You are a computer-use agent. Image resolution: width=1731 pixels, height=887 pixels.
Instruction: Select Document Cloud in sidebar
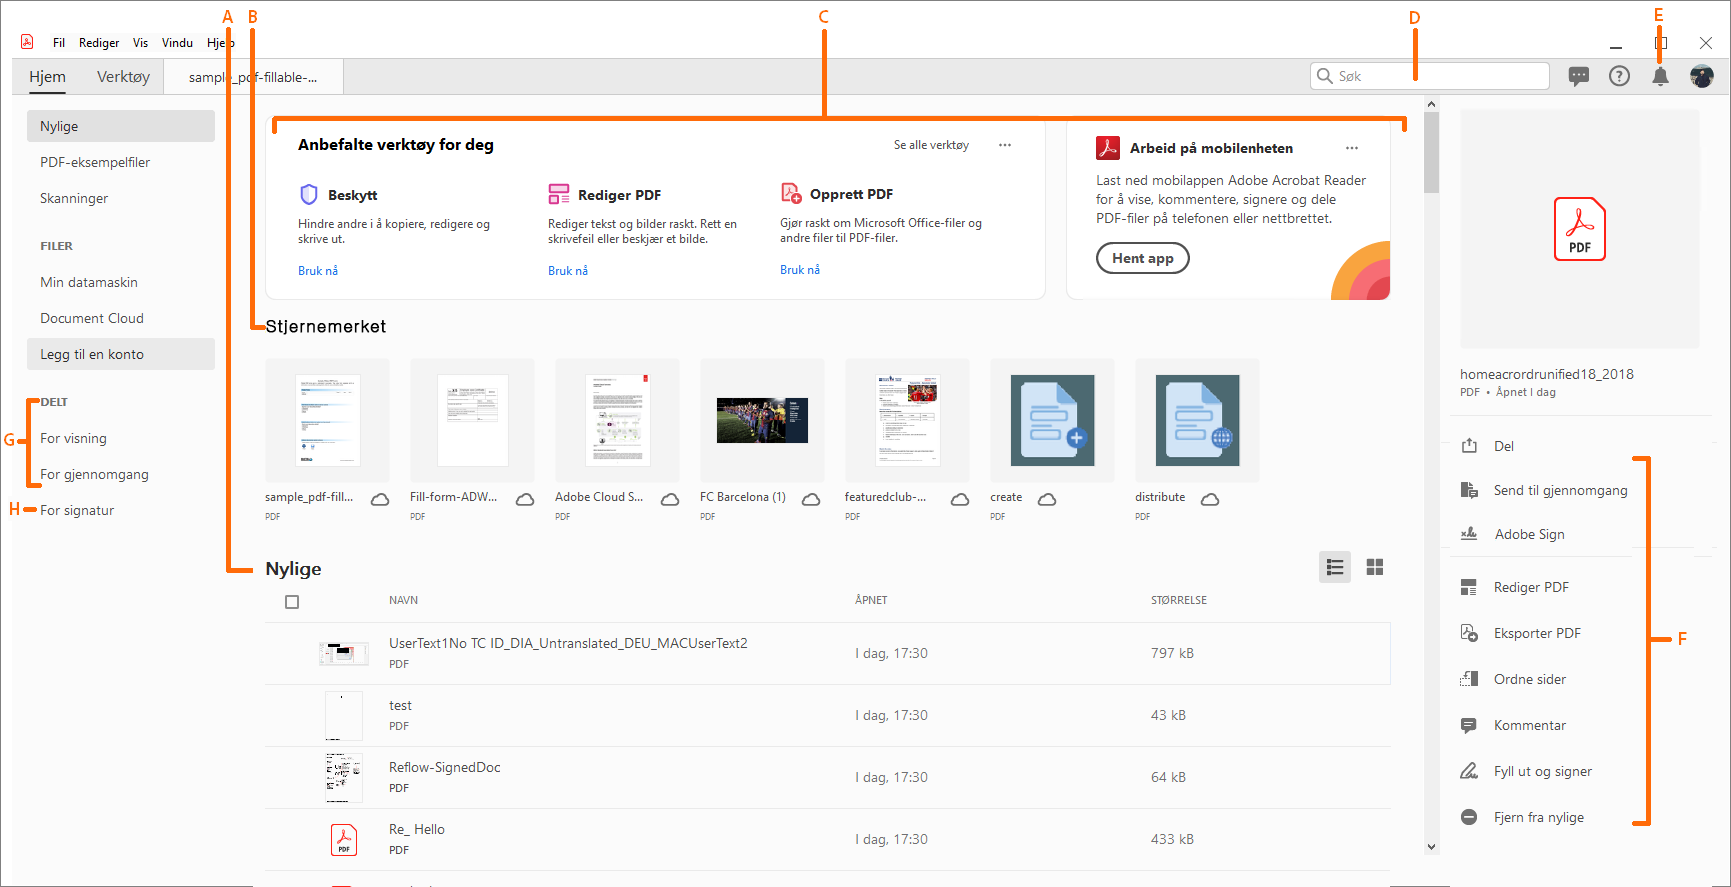click(x=92, y=318)
